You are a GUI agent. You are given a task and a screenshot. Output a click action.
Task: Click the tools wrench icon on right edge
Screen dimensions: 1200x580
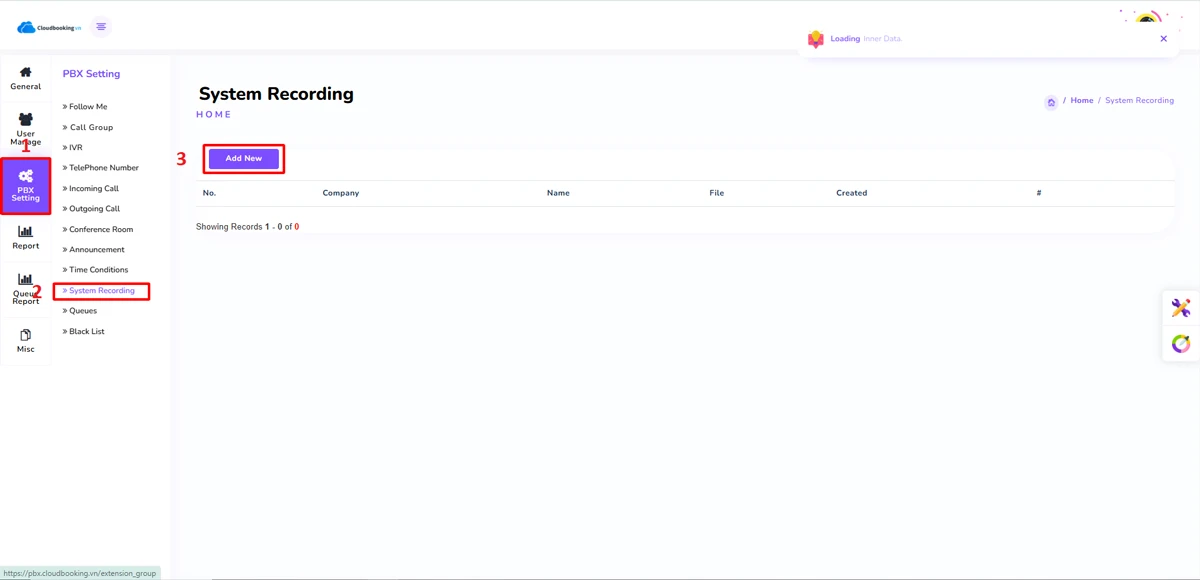click(1181, 308)
